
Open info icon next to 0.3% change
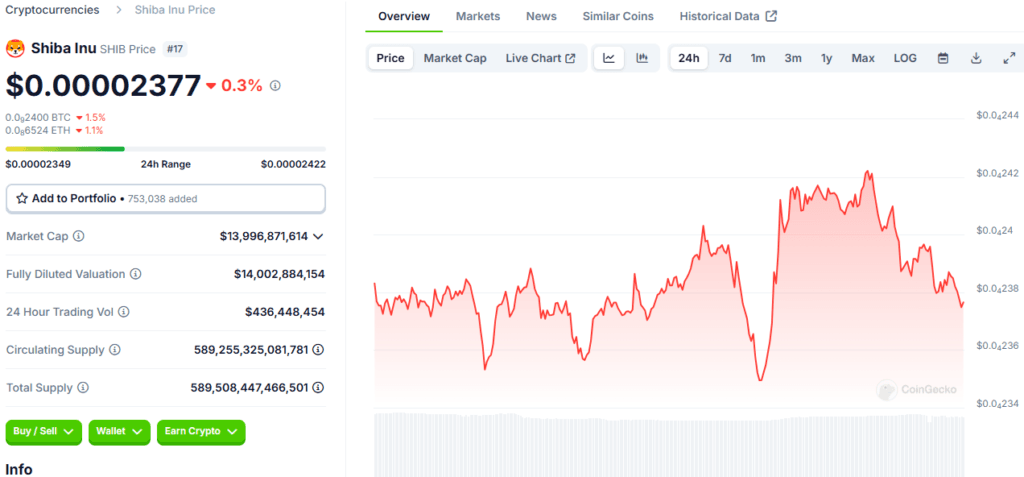tap(275, 86)
